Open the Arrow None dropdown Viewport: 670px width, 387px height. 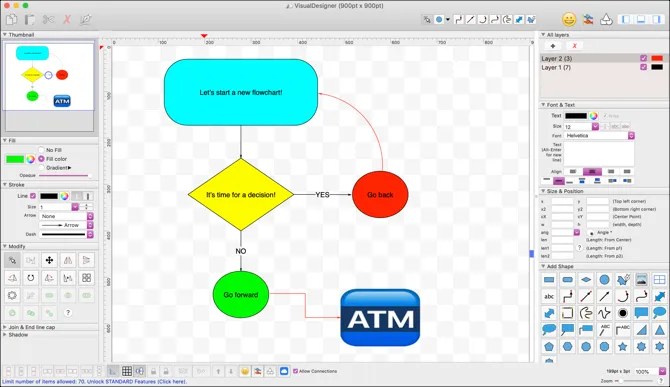pos(66,216)
